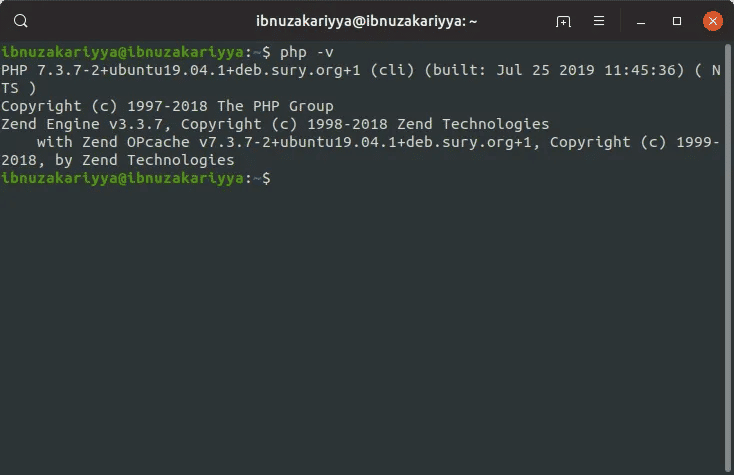Click the Zend Engine v3.3.7 line

[x=275, y=124]
